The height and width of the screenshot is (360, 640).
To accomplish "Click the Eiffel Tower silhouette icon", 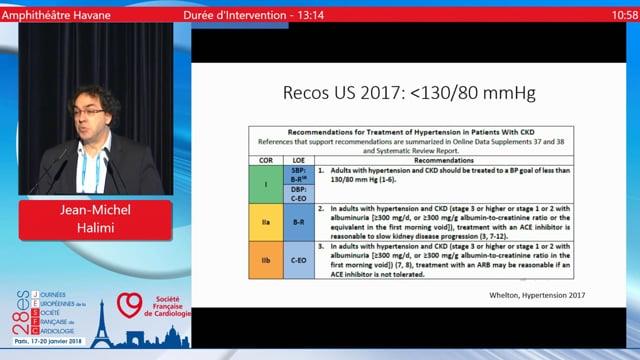I will 102,325.
